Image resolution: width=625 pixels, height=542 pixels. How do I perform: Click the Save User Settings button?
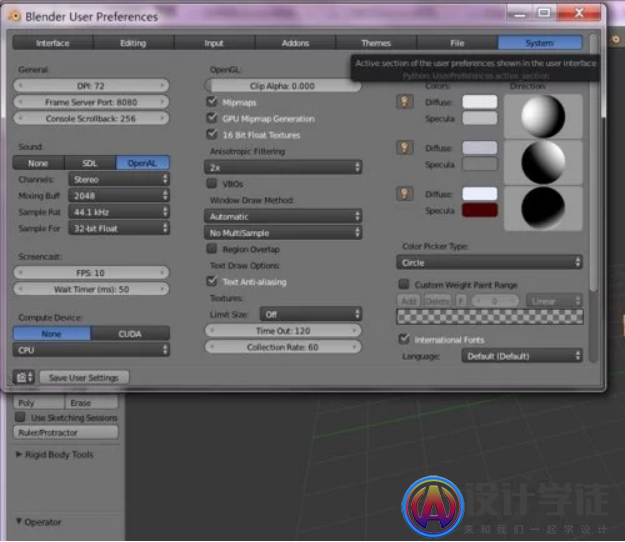(x=84, y=377)
